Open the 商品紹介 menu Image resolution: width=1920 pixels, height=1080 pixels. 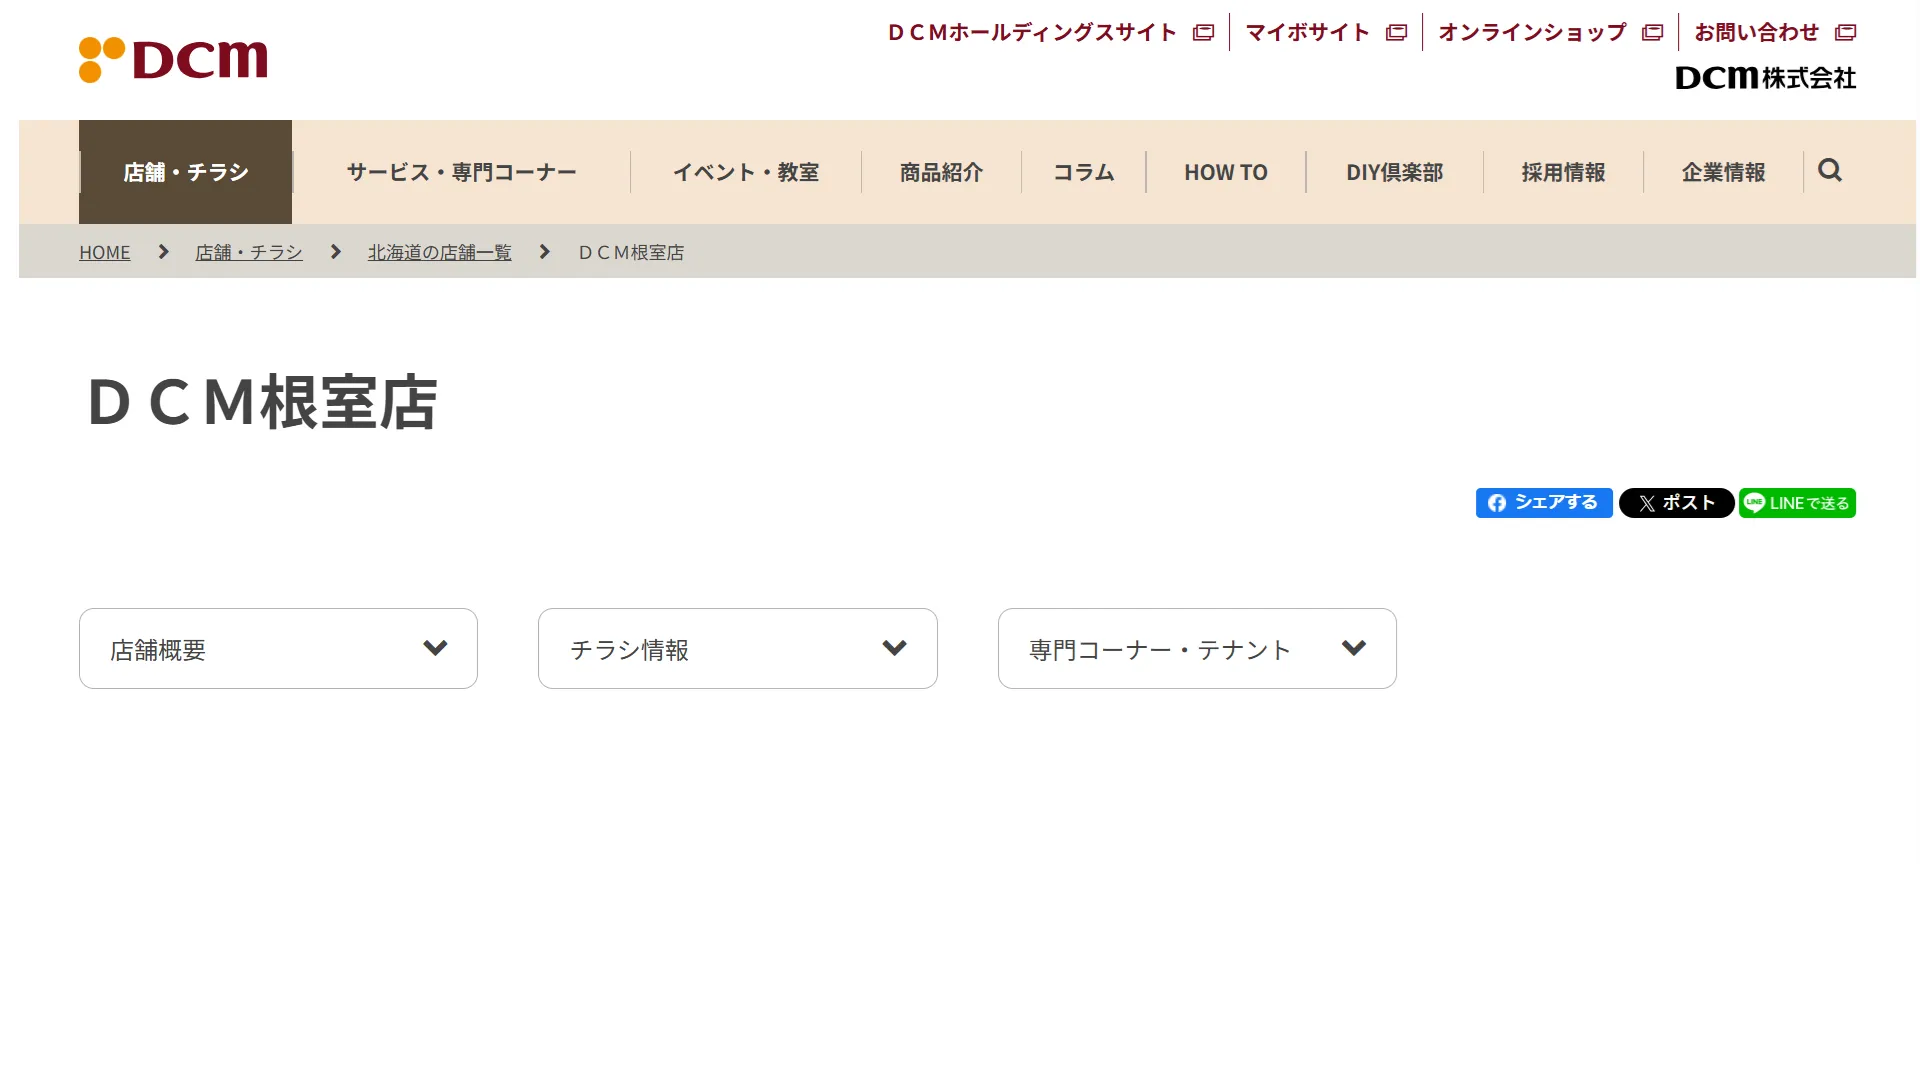coord(941,172)
